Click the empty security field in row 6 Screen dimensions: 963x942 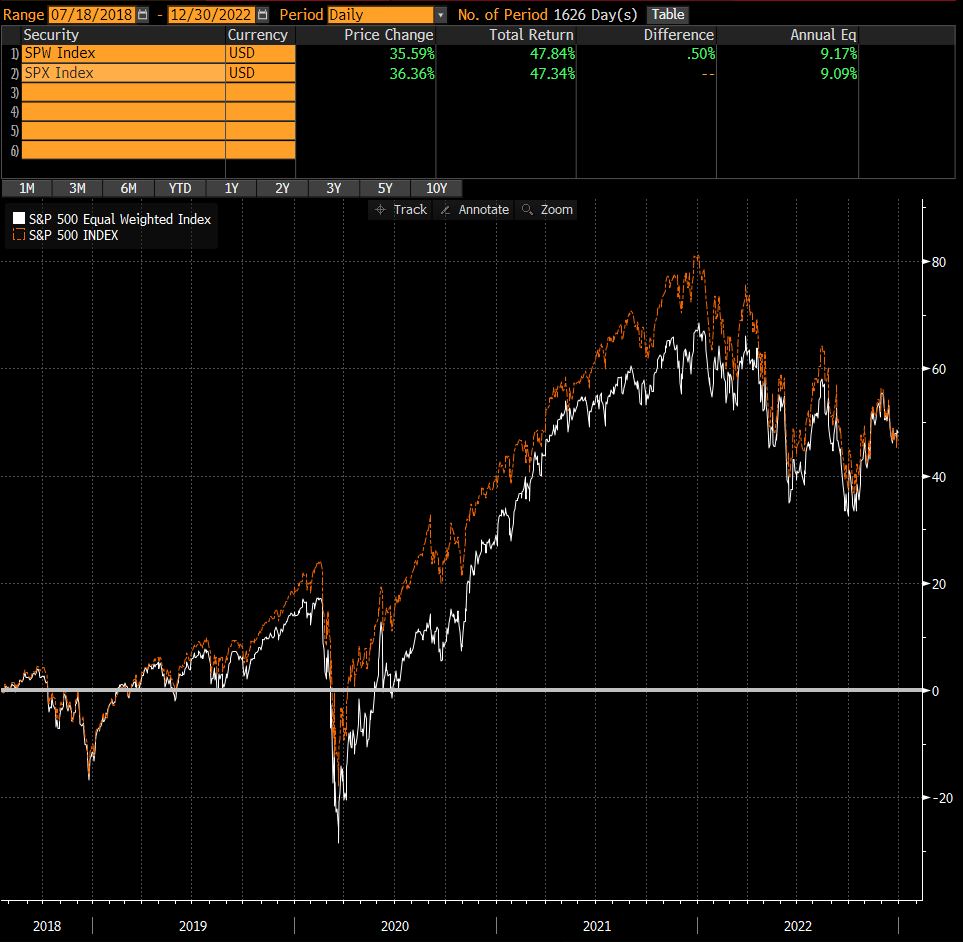point(123,150)
